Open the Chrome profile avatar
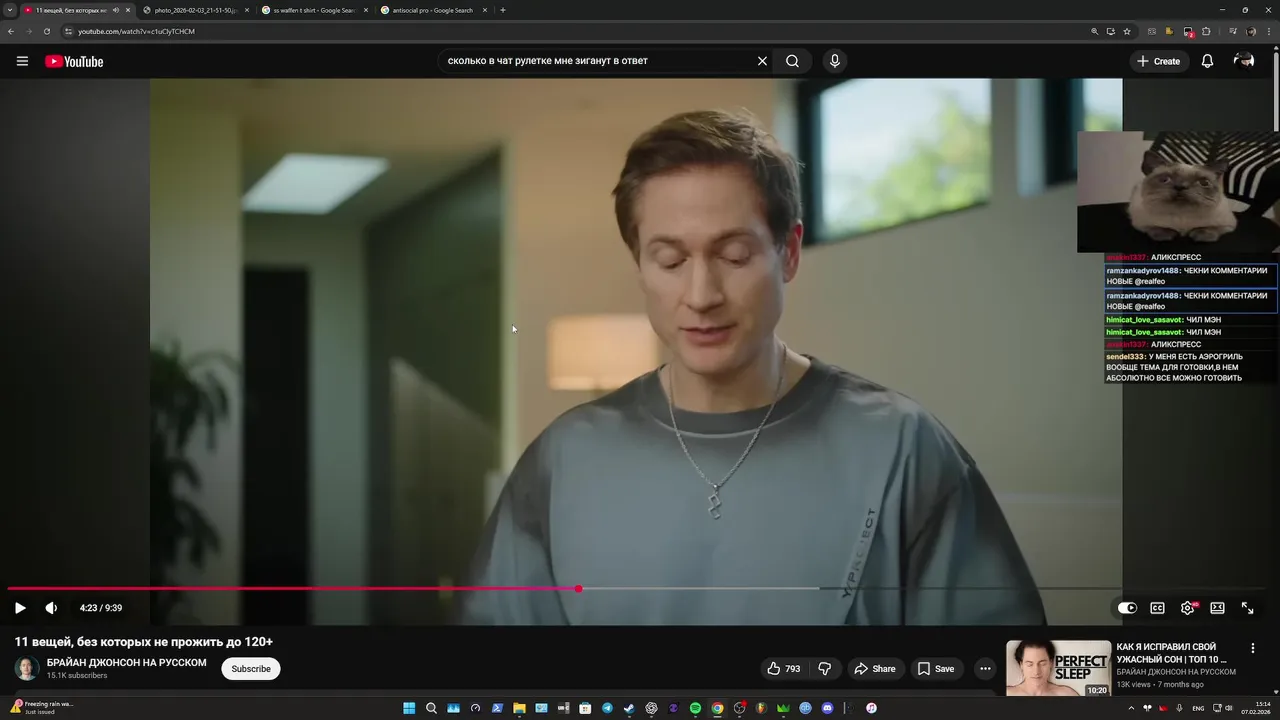The width and height of the screenshot is (1280, 720). click(1251, 31)
